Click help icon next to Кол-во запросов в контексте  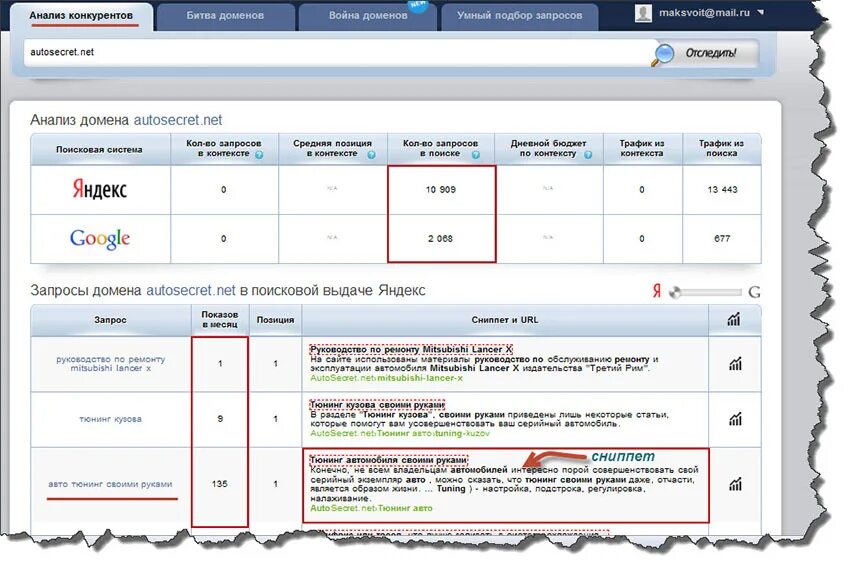coord(259,155)
